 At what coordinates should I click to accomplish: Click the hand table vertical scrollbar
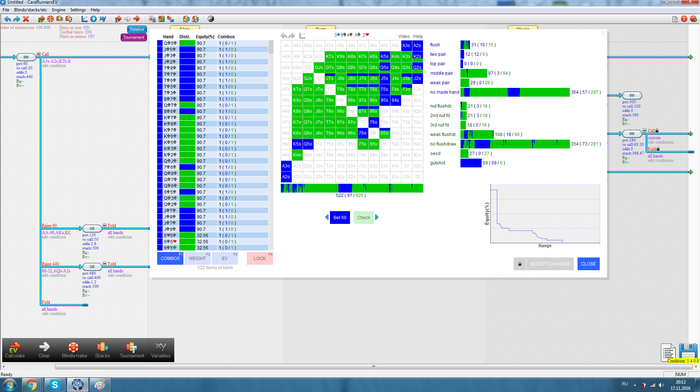coord(271,145)
